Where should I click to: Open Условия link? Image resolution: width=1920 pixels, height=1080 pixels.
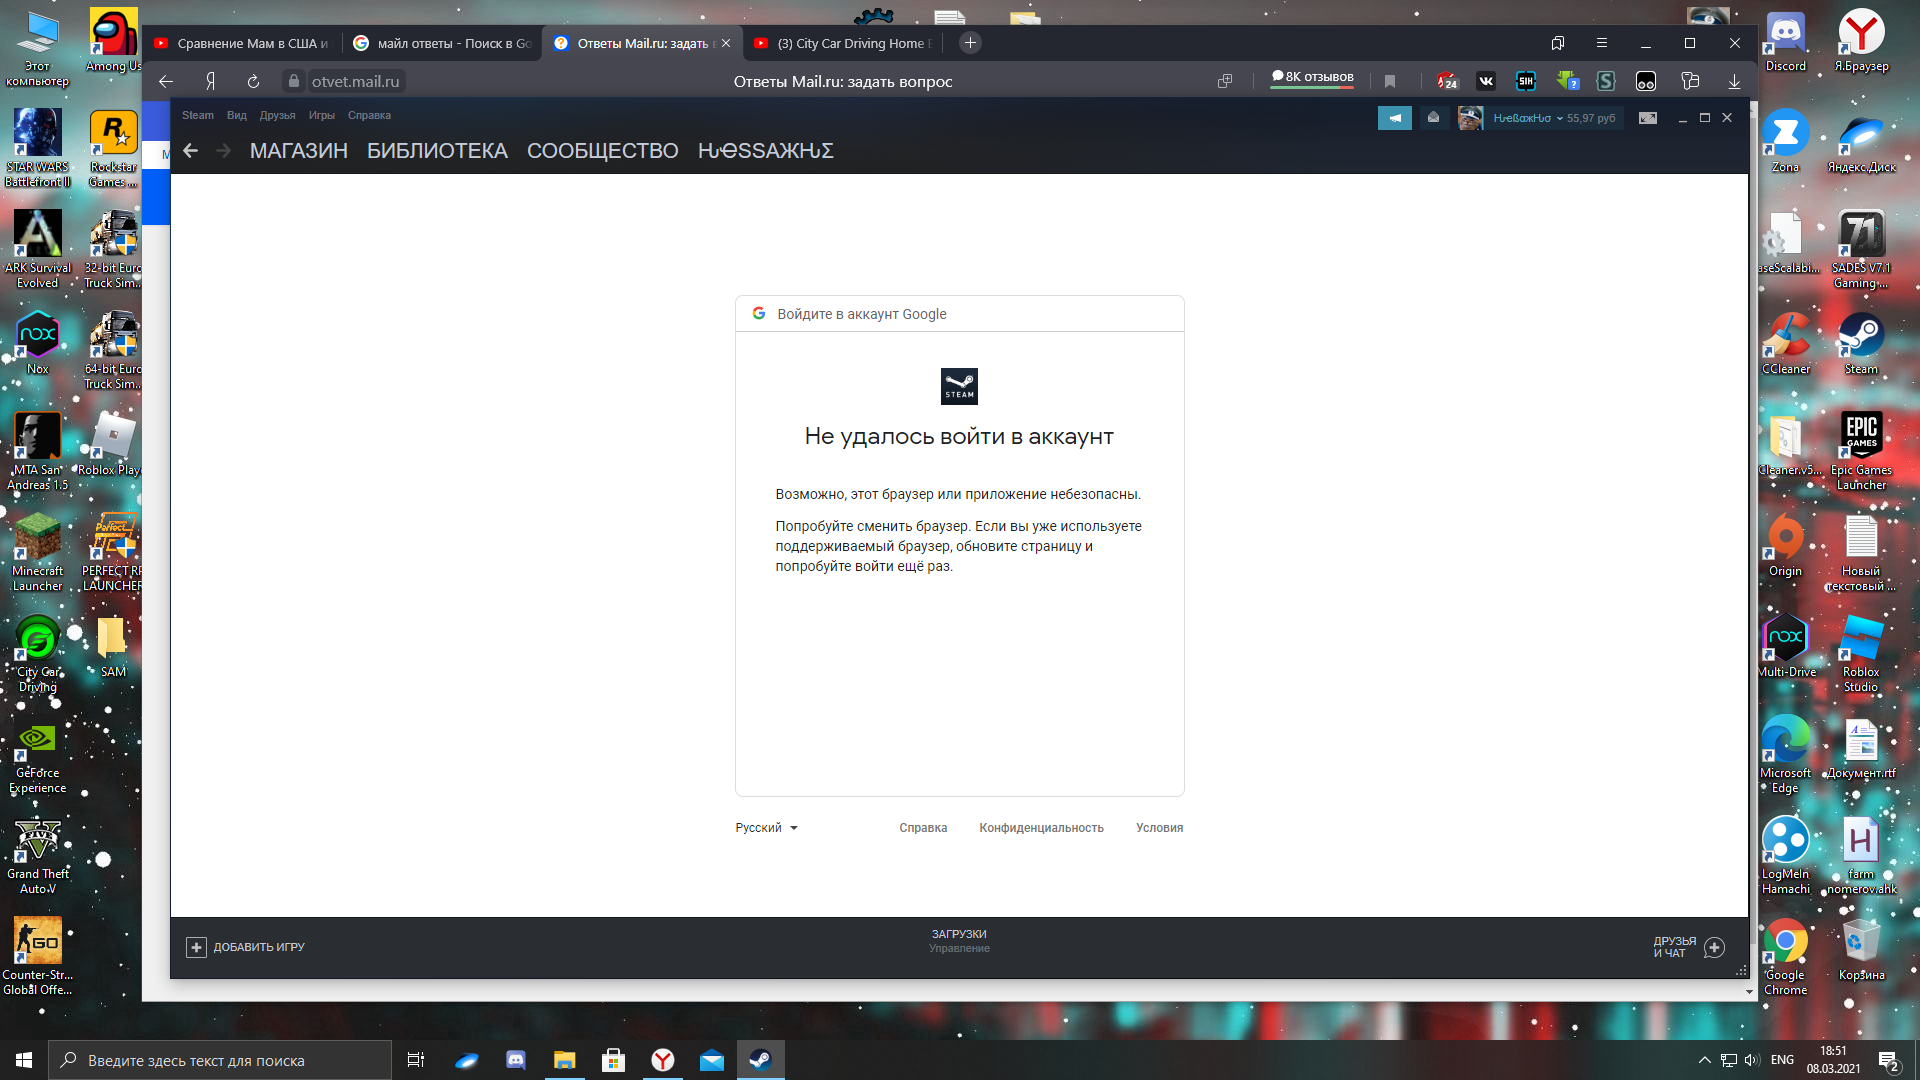1159,828
